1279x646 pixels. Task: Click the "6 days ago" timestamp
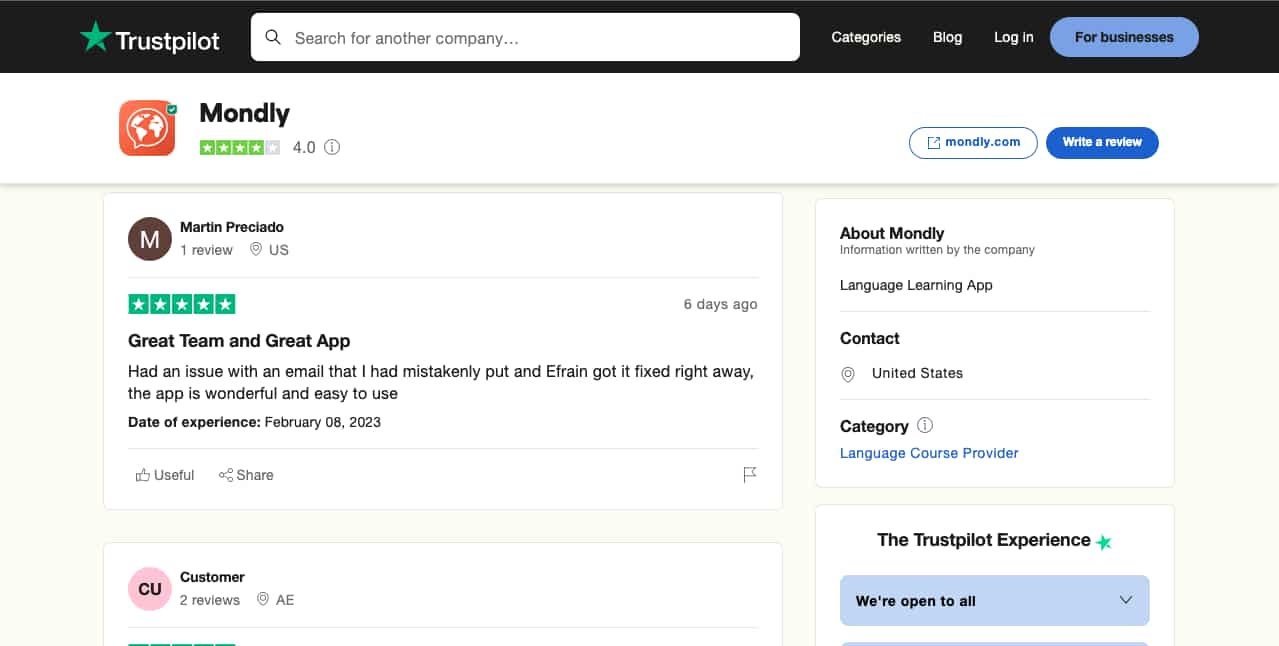720,304
